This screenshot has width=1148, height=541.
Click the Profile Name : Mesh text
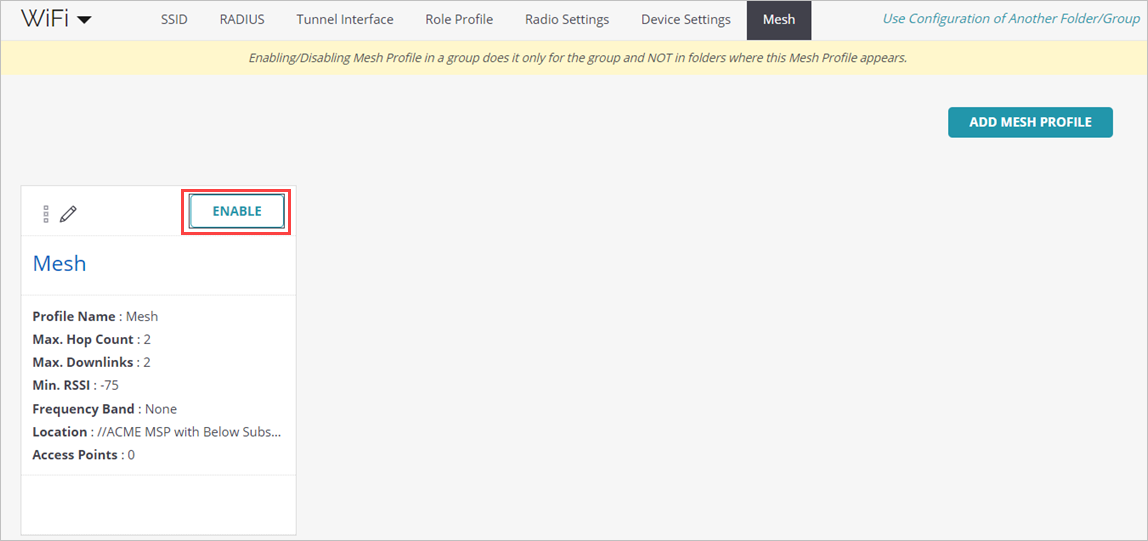pos(95,316)
